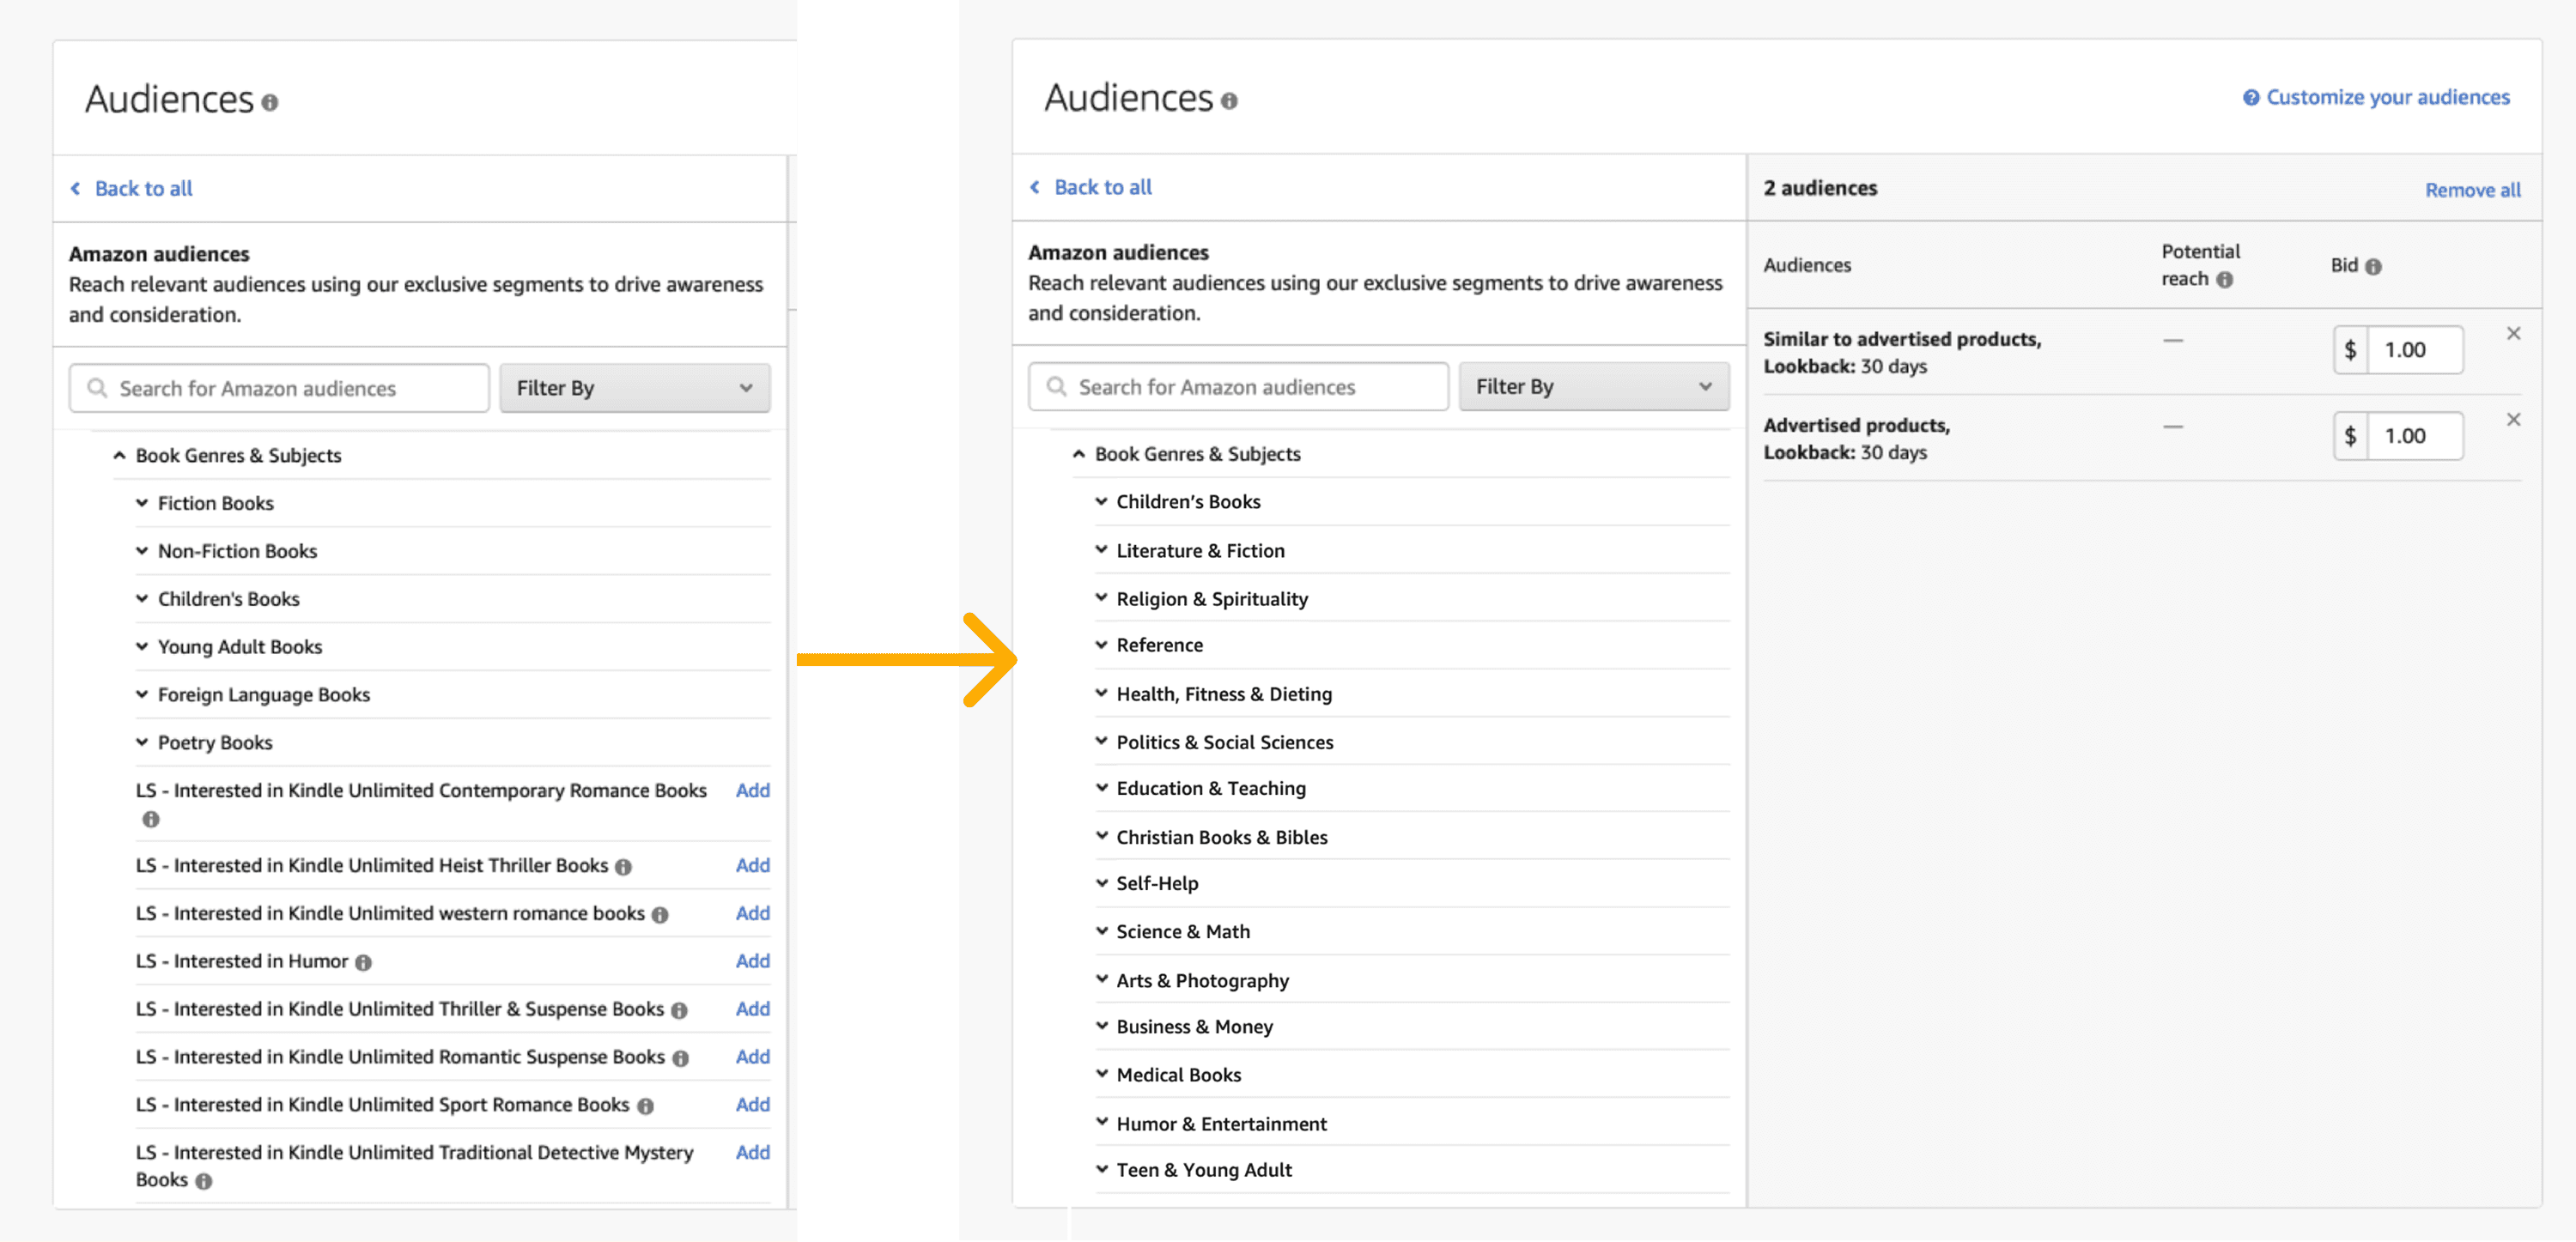2576x1242 pixels.
Task: Click search magnifier icon in right panel
Action: pyautogui.click(x=1056, y=386)
